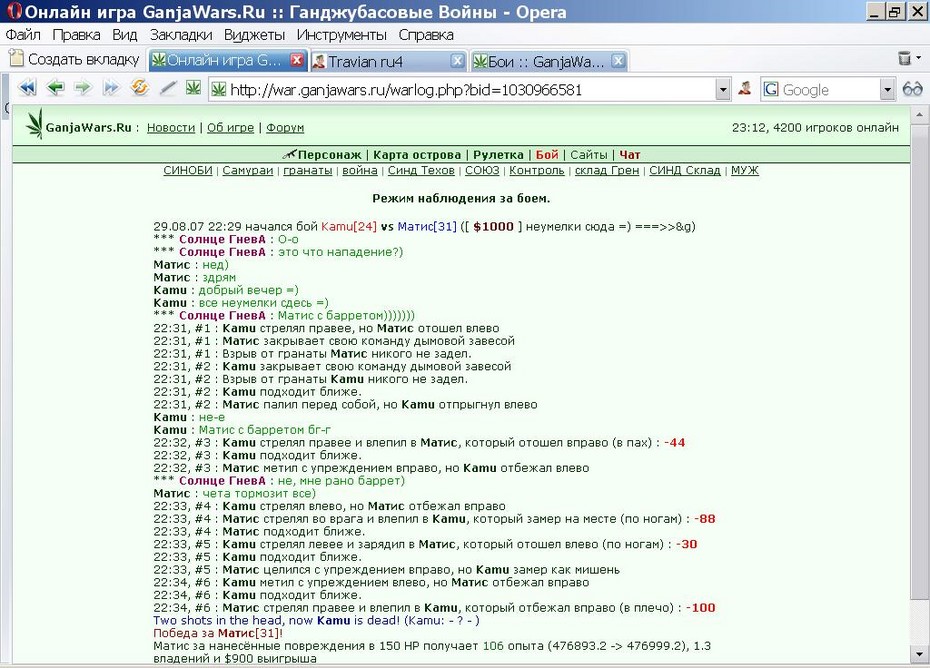Click the person icon beside the address bar
Screen dimensions: 930x668
tap(745, 89)
